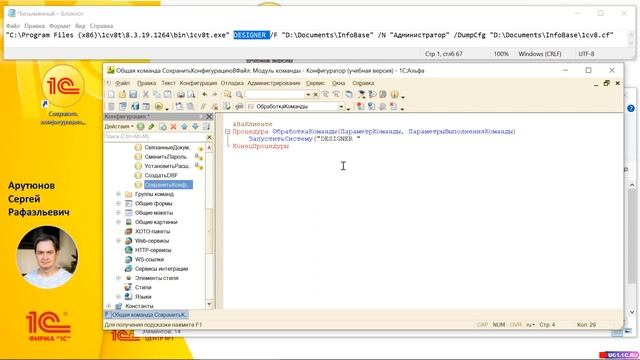This screenshot has width=640, height=360.
Task: Delete the selected object with red X icon
Action: tap(173, 127)
